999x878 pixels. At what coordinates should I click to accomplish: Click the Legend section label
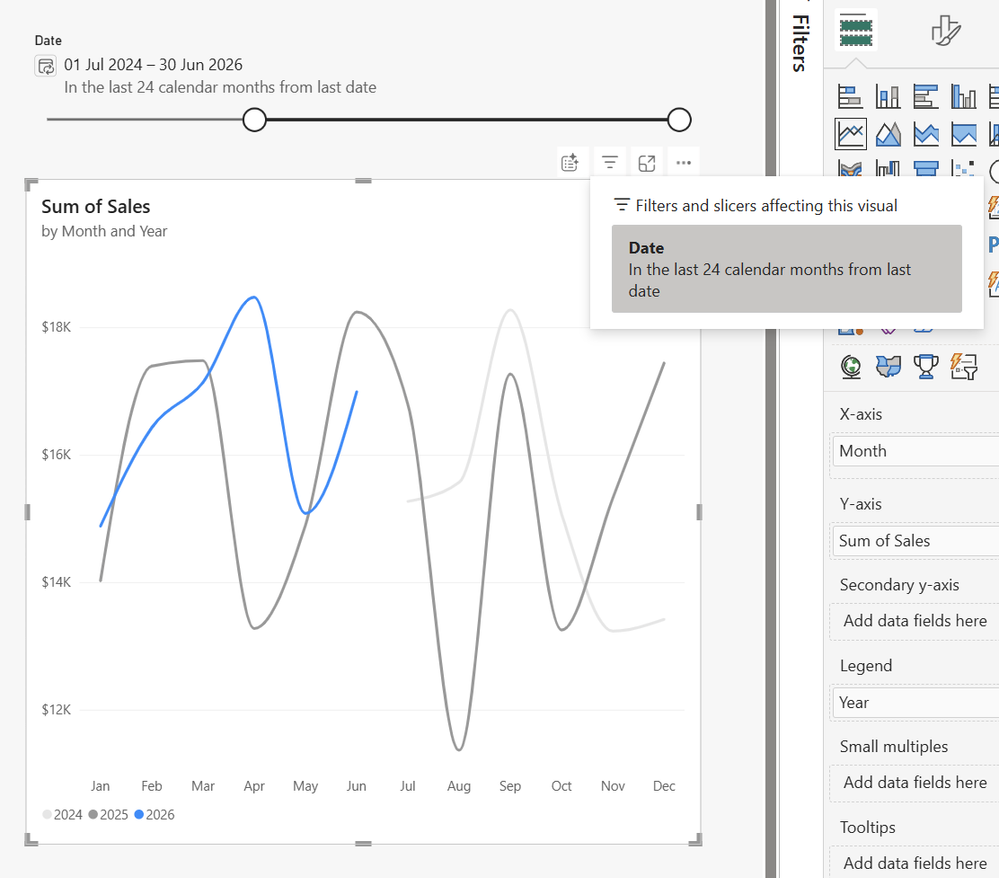[866, 666]
